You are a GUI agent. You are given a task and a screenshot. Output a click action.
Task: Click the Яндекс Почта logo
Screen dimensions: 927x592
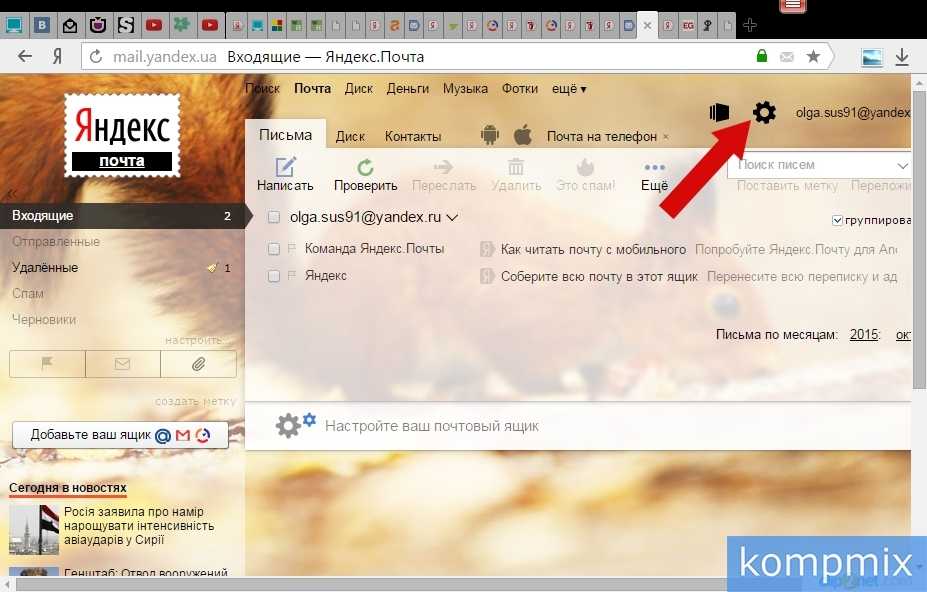click(x=122, y=135)
